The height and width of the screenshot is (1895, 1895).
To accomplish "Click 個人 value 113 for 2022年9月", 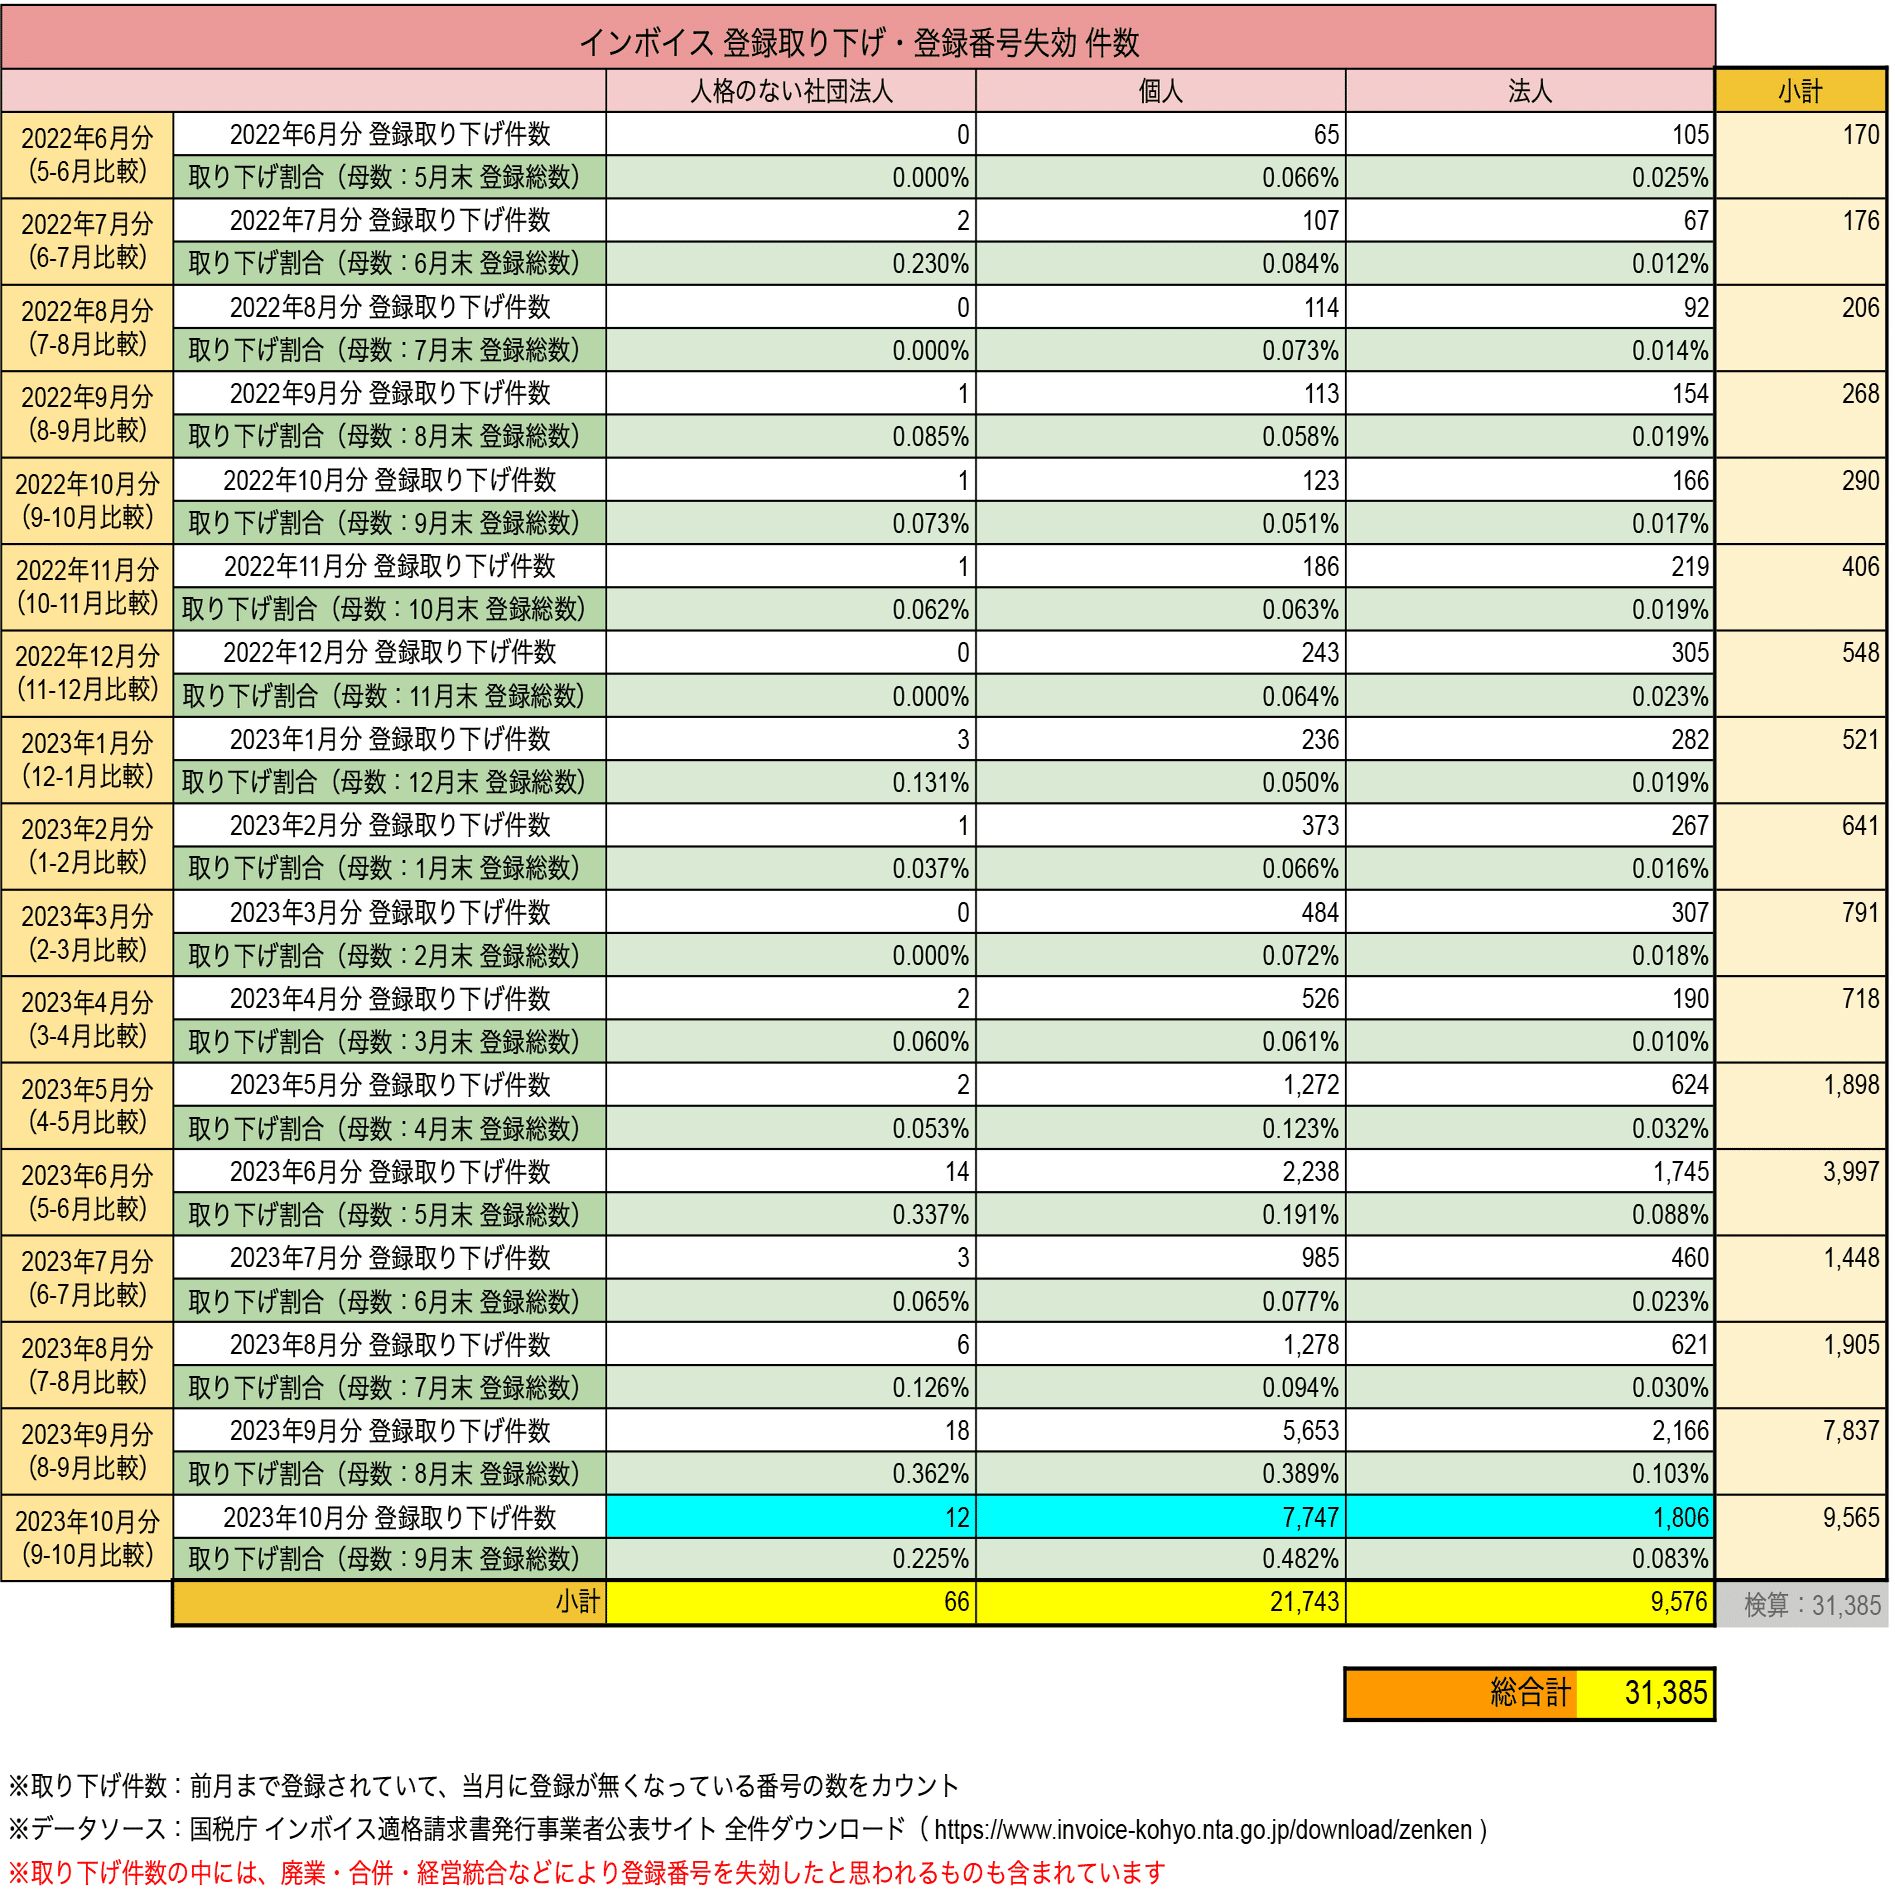I will [1161, 393].
